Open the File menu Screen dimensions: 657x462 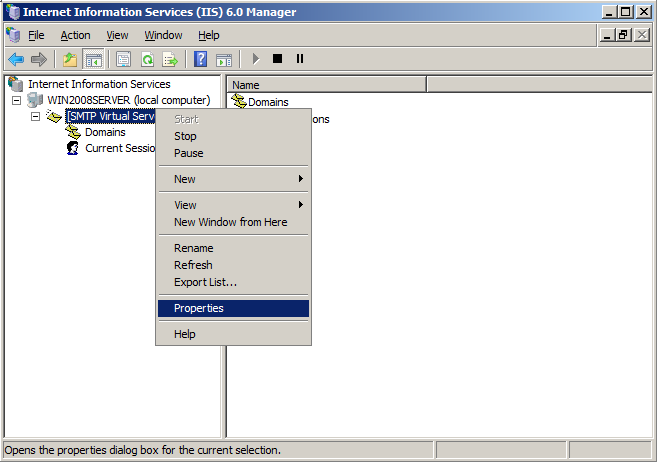36,35
